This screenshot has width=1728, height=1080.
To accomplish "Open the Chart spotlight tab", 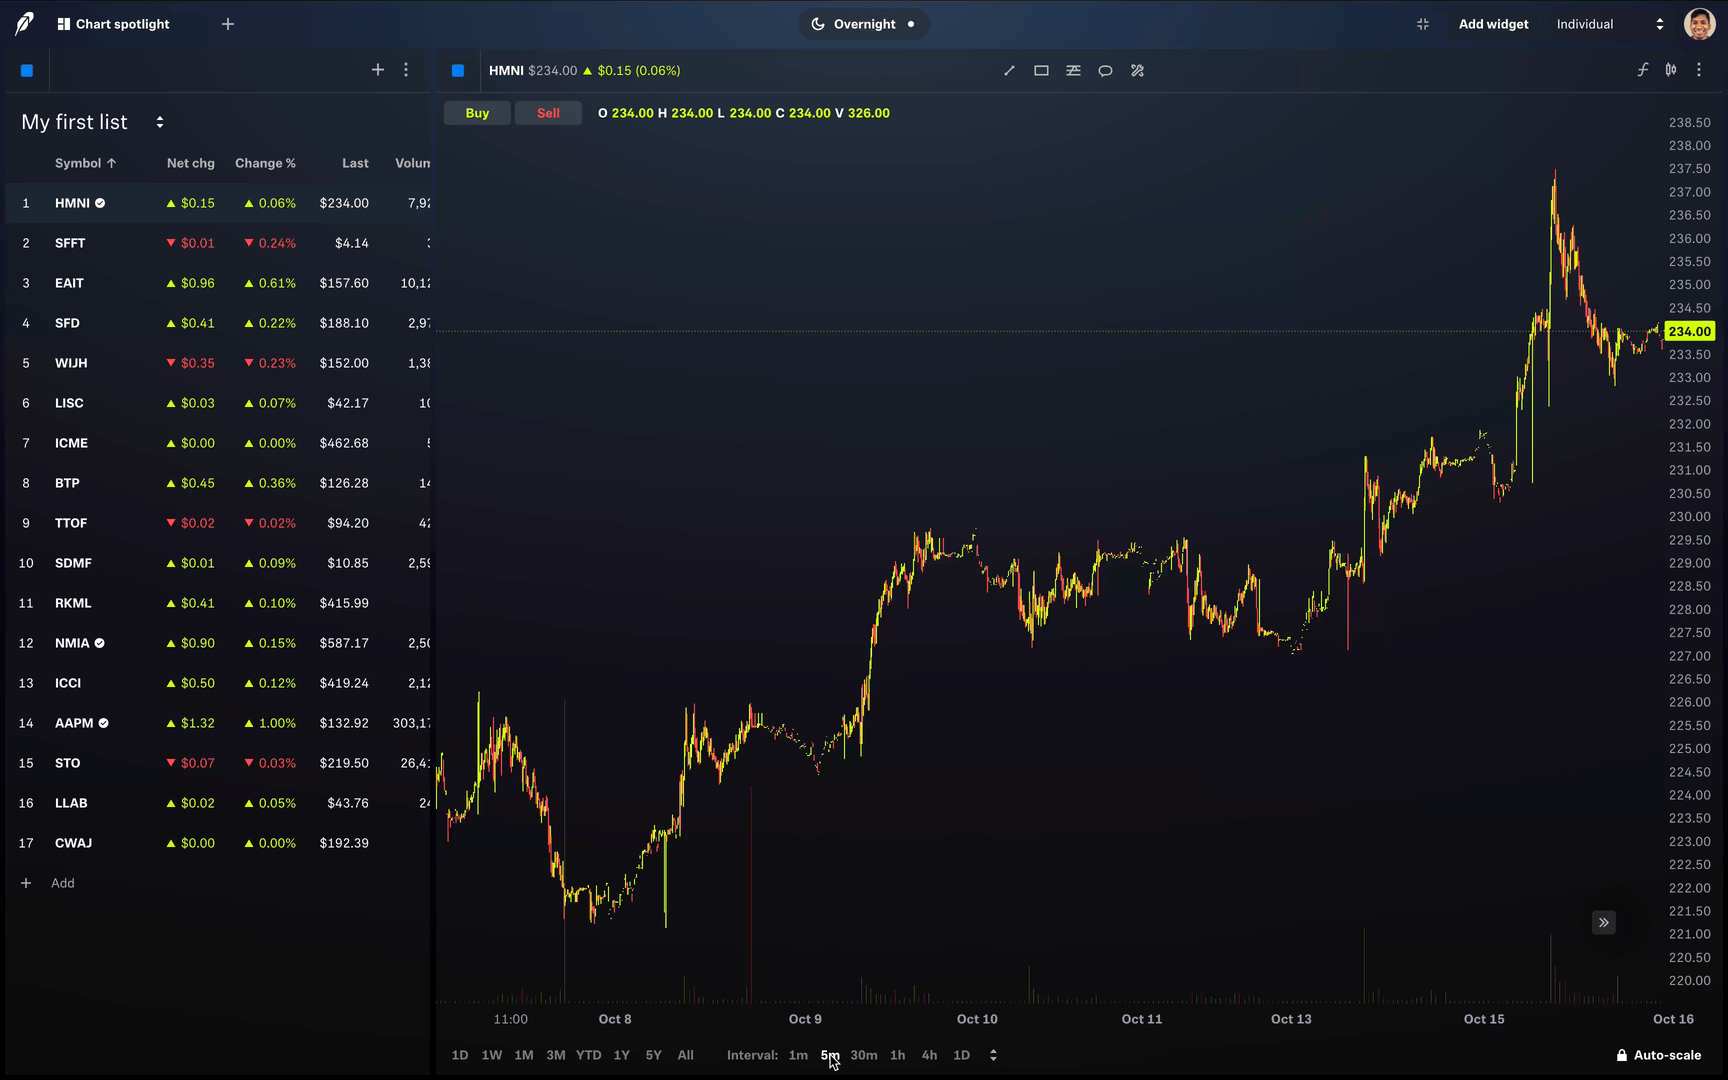I will 113,24.
